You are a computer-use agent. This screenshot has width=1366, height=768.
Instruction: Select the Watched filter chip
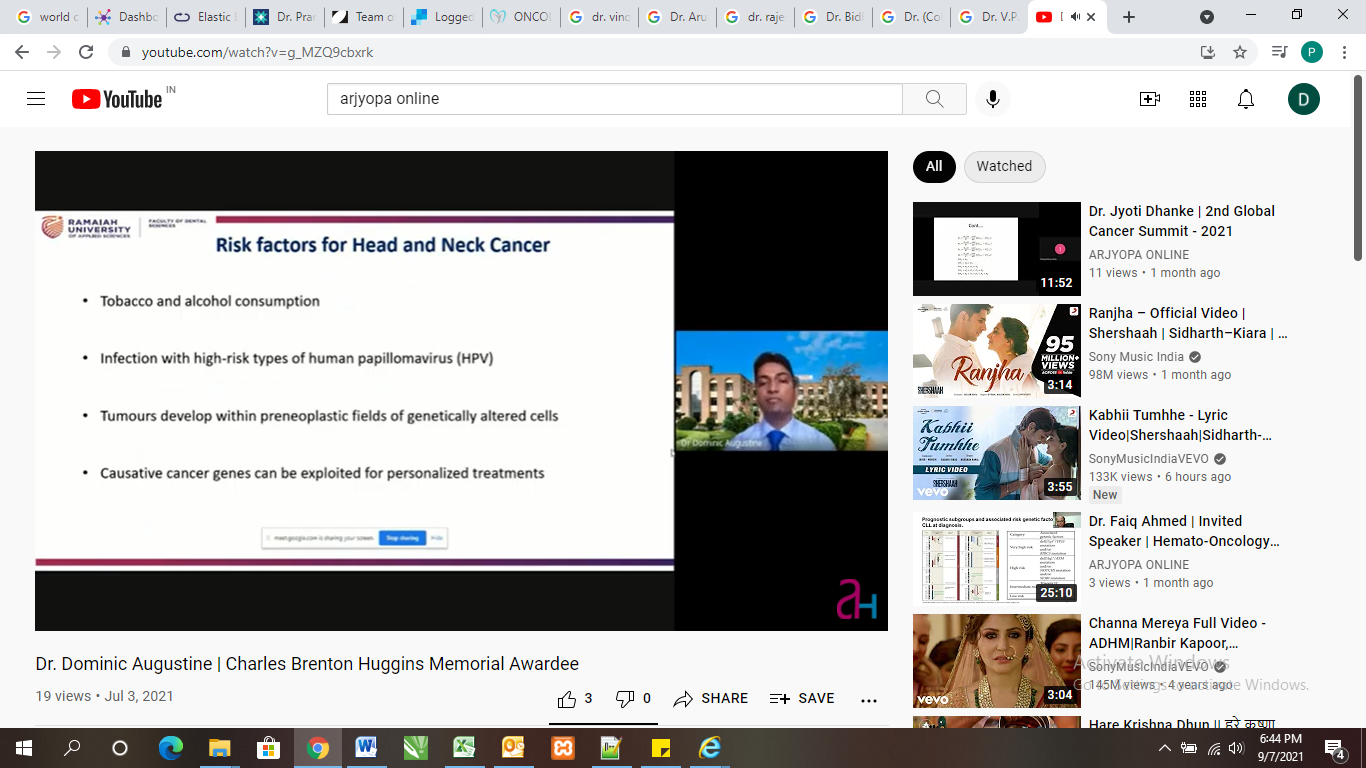coord(1004,166)
